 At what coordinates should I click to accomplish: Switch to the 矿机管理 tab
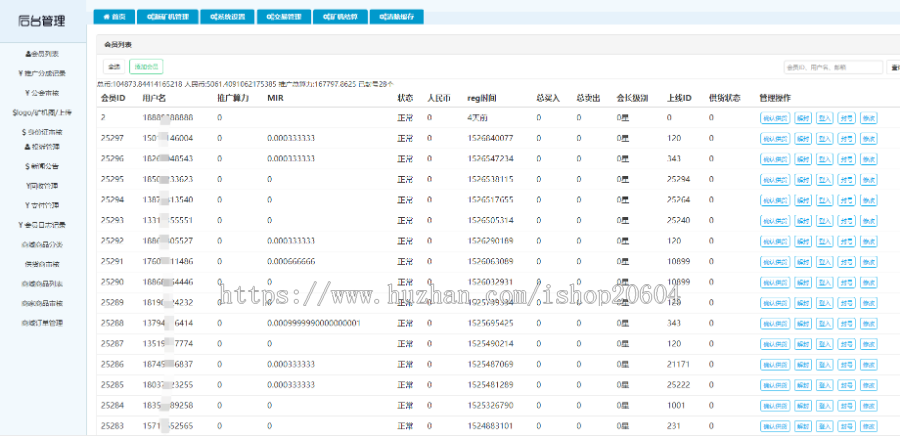(168, 17)
